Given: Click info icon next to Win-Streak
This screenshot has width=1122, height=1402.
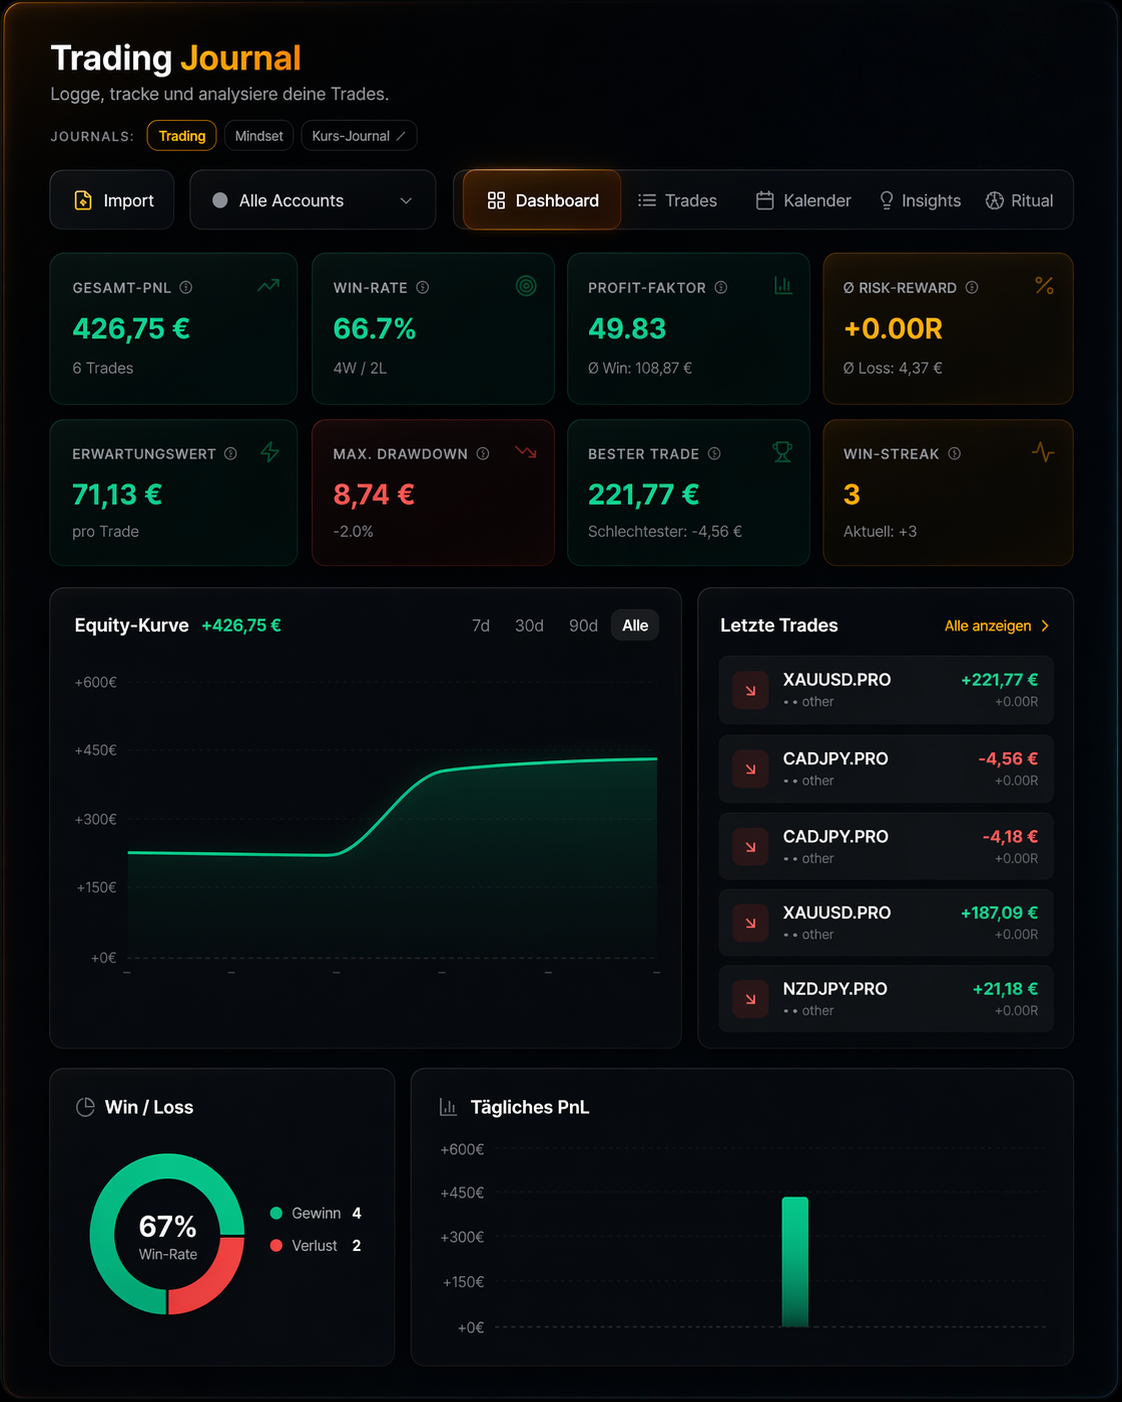Looking at the screenshot, I should (x=954, y=453).
